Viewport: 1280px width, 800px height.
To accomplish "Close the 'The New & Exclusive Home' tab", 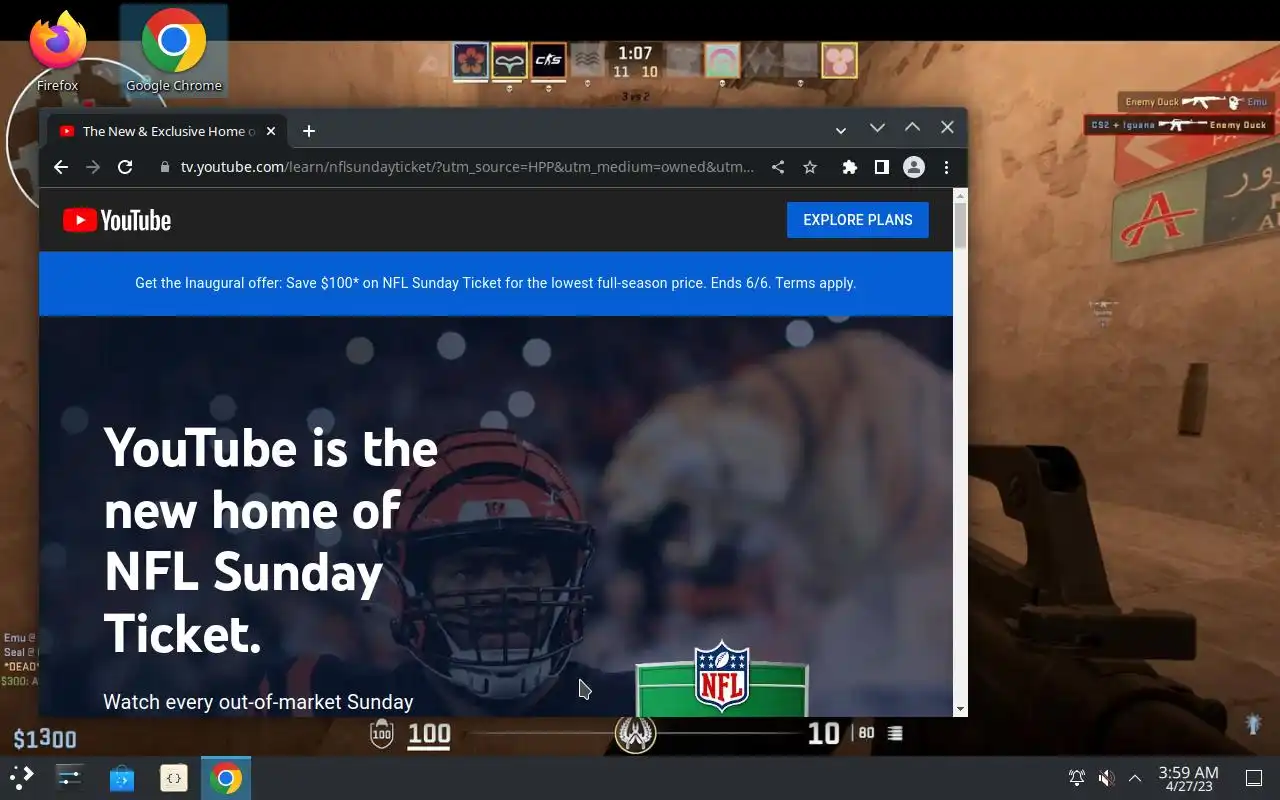I will (x=271, y=131).
